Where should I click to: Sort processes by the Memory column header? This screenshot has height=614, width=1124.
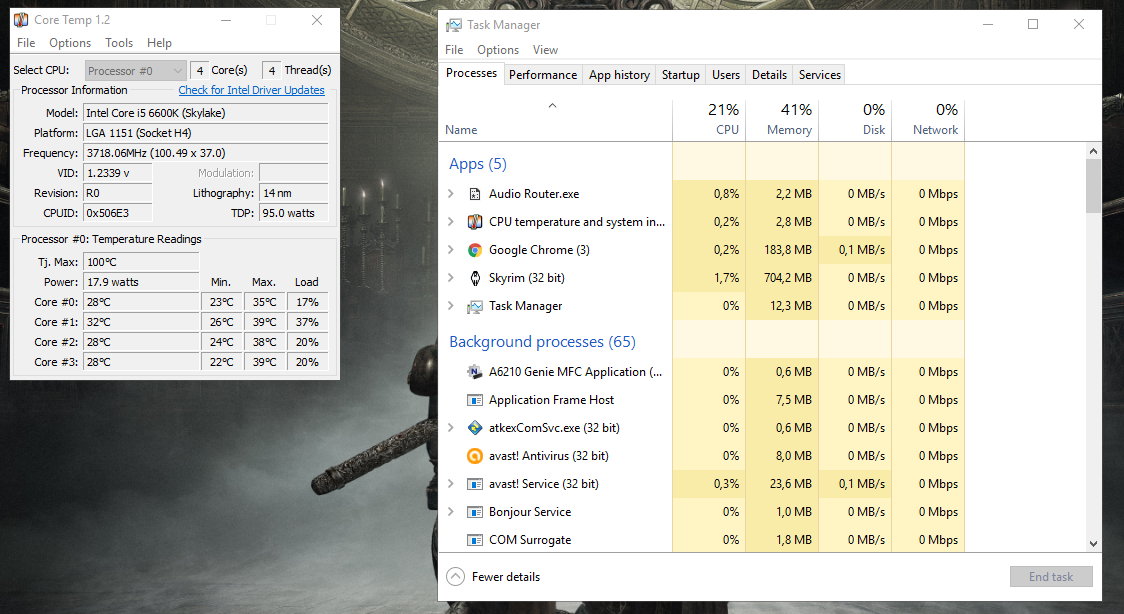point(782,120)
